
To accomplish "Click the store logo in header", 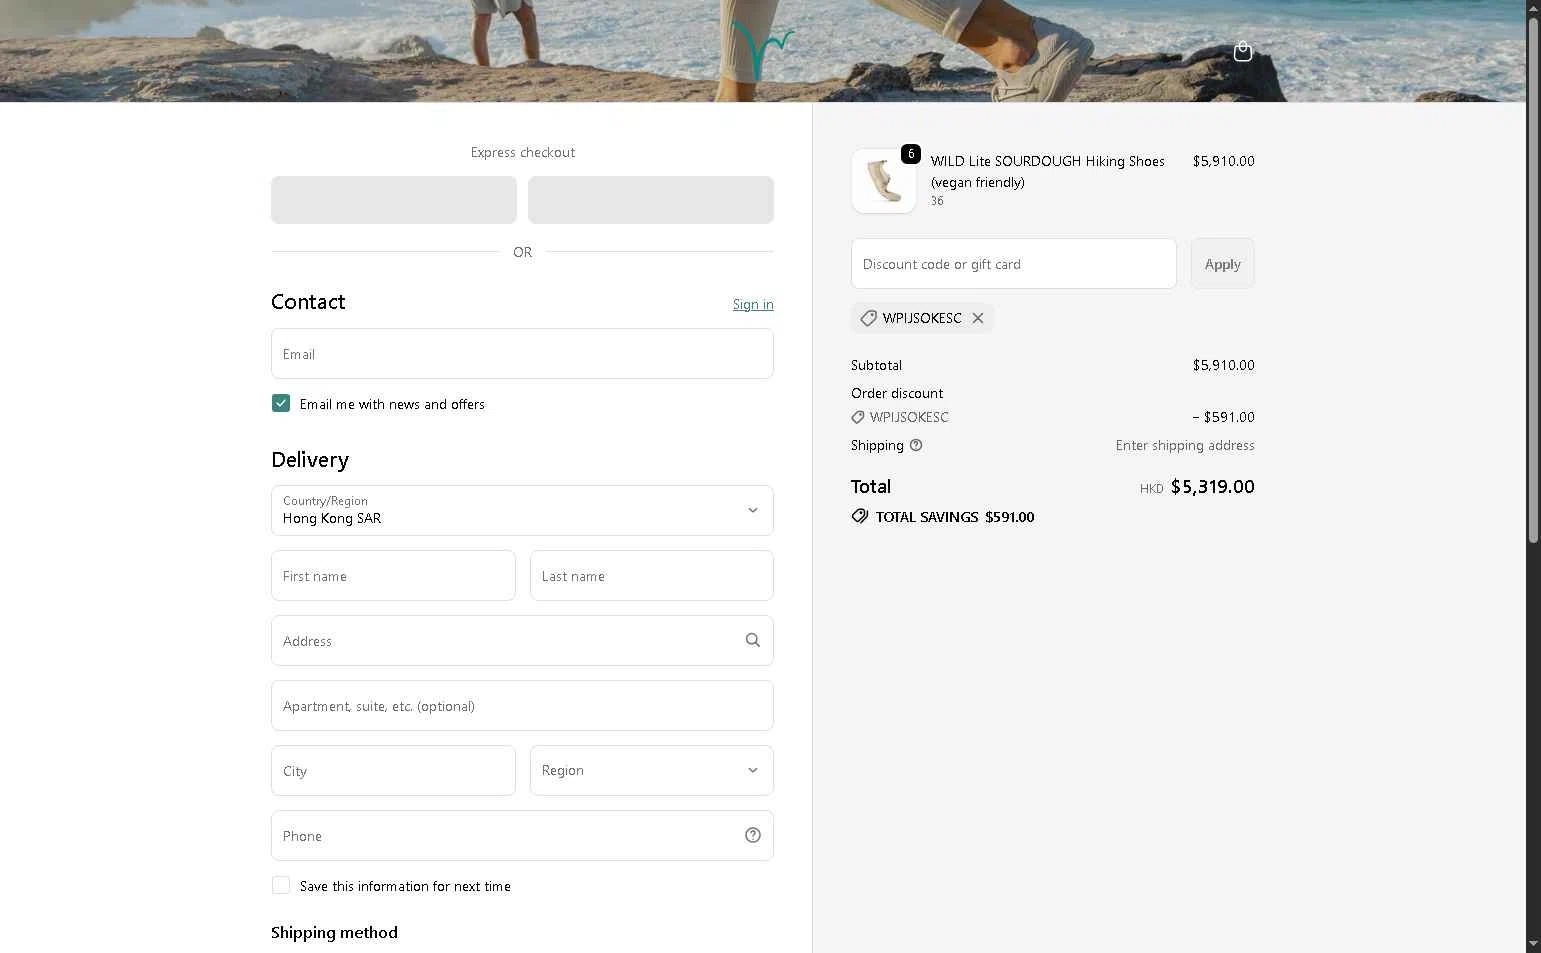I will [x=762, y=49].
